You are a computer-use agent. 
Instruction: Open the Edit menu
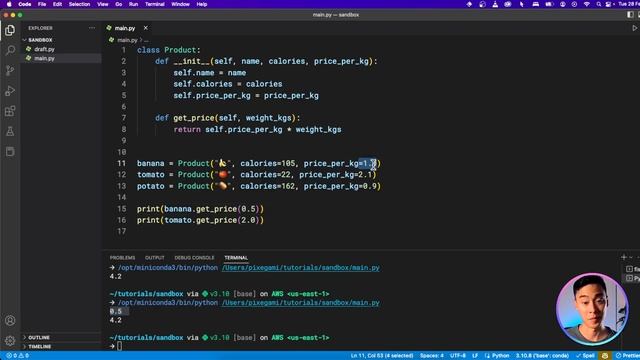pos(57,4)
